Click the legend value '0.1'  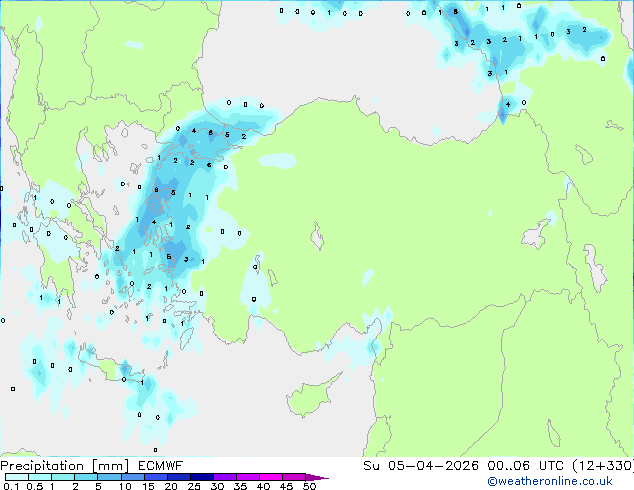[11, 486]
